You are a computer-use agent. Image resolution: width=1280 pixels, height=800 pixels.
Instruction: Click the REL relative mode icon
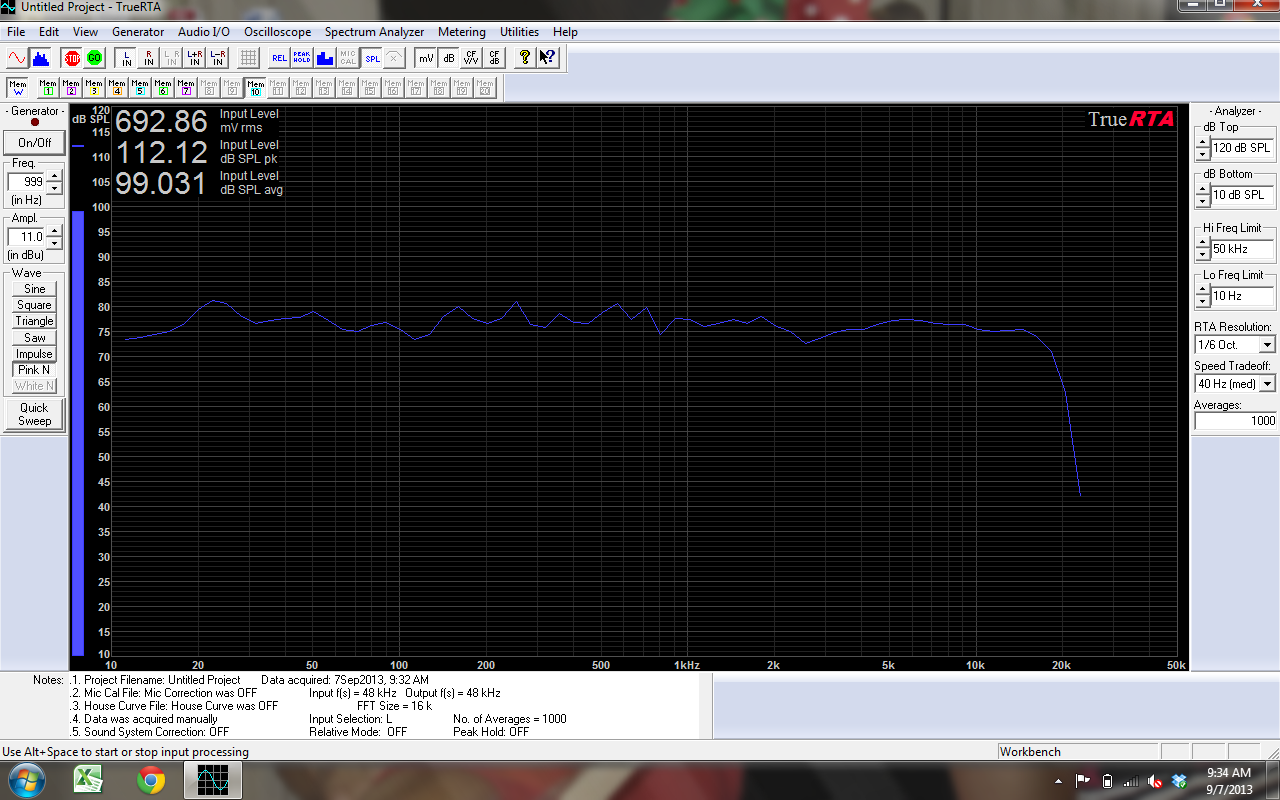coord(279,58)
